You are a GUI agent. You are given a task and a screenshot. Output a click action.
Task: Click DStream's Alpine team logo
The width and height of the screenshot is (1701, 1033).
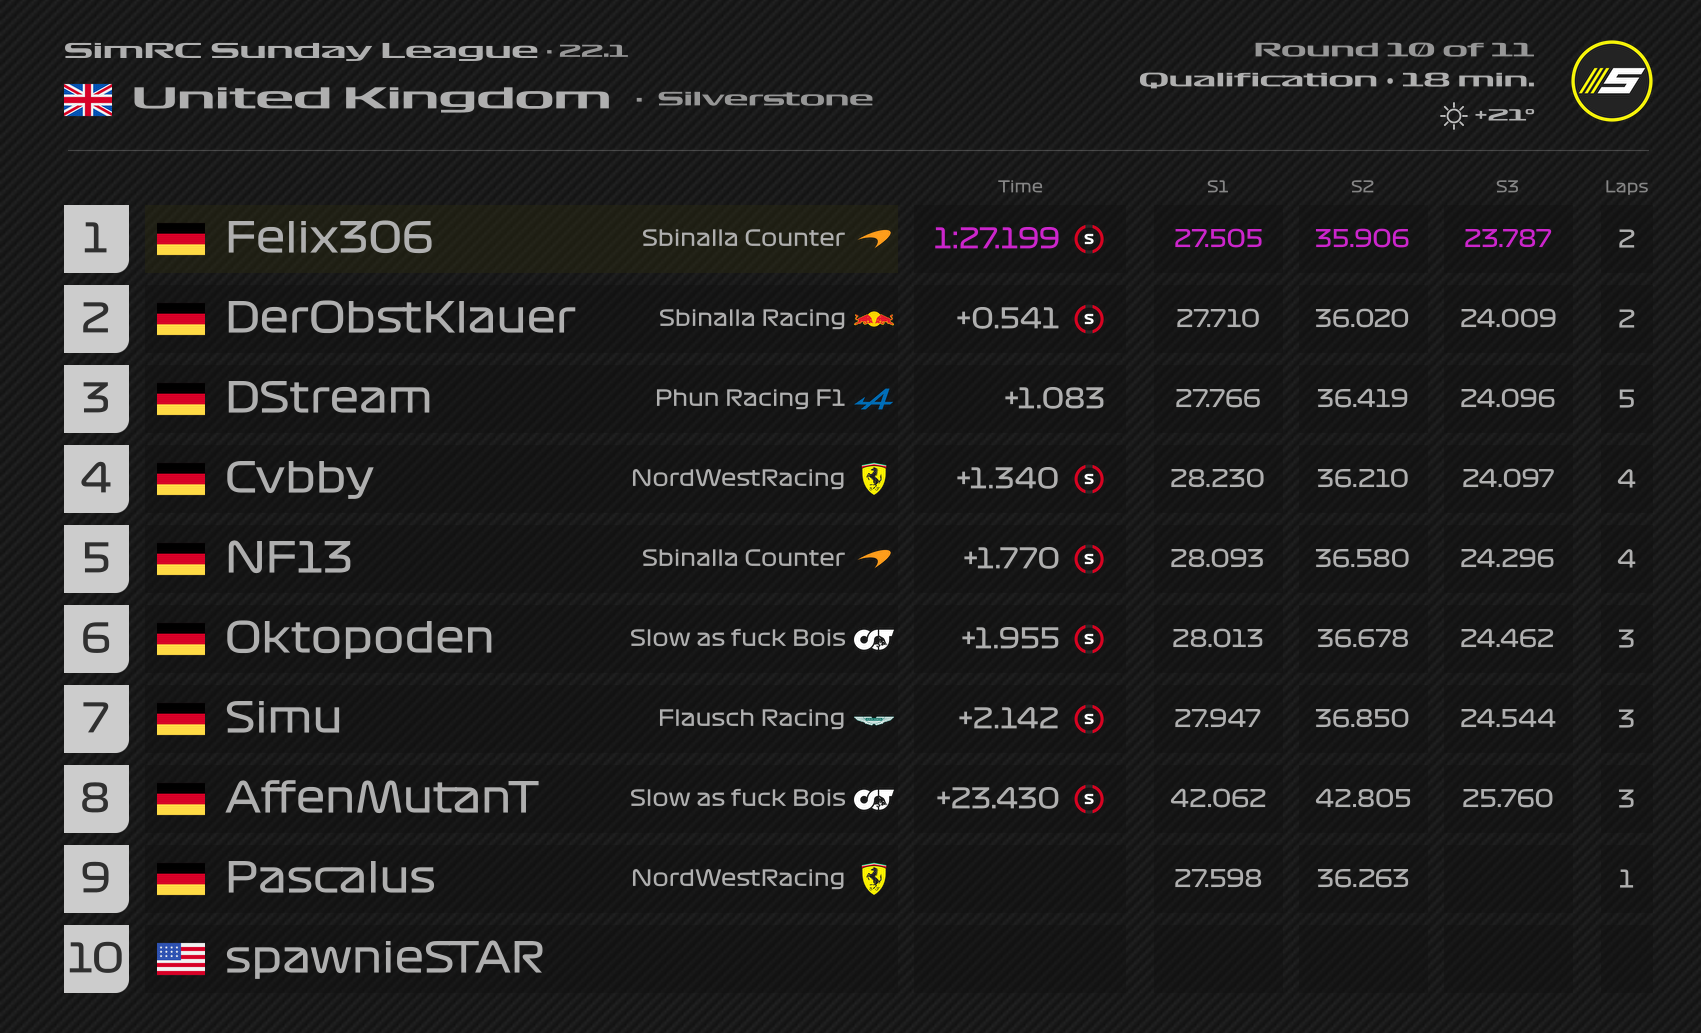874,399
